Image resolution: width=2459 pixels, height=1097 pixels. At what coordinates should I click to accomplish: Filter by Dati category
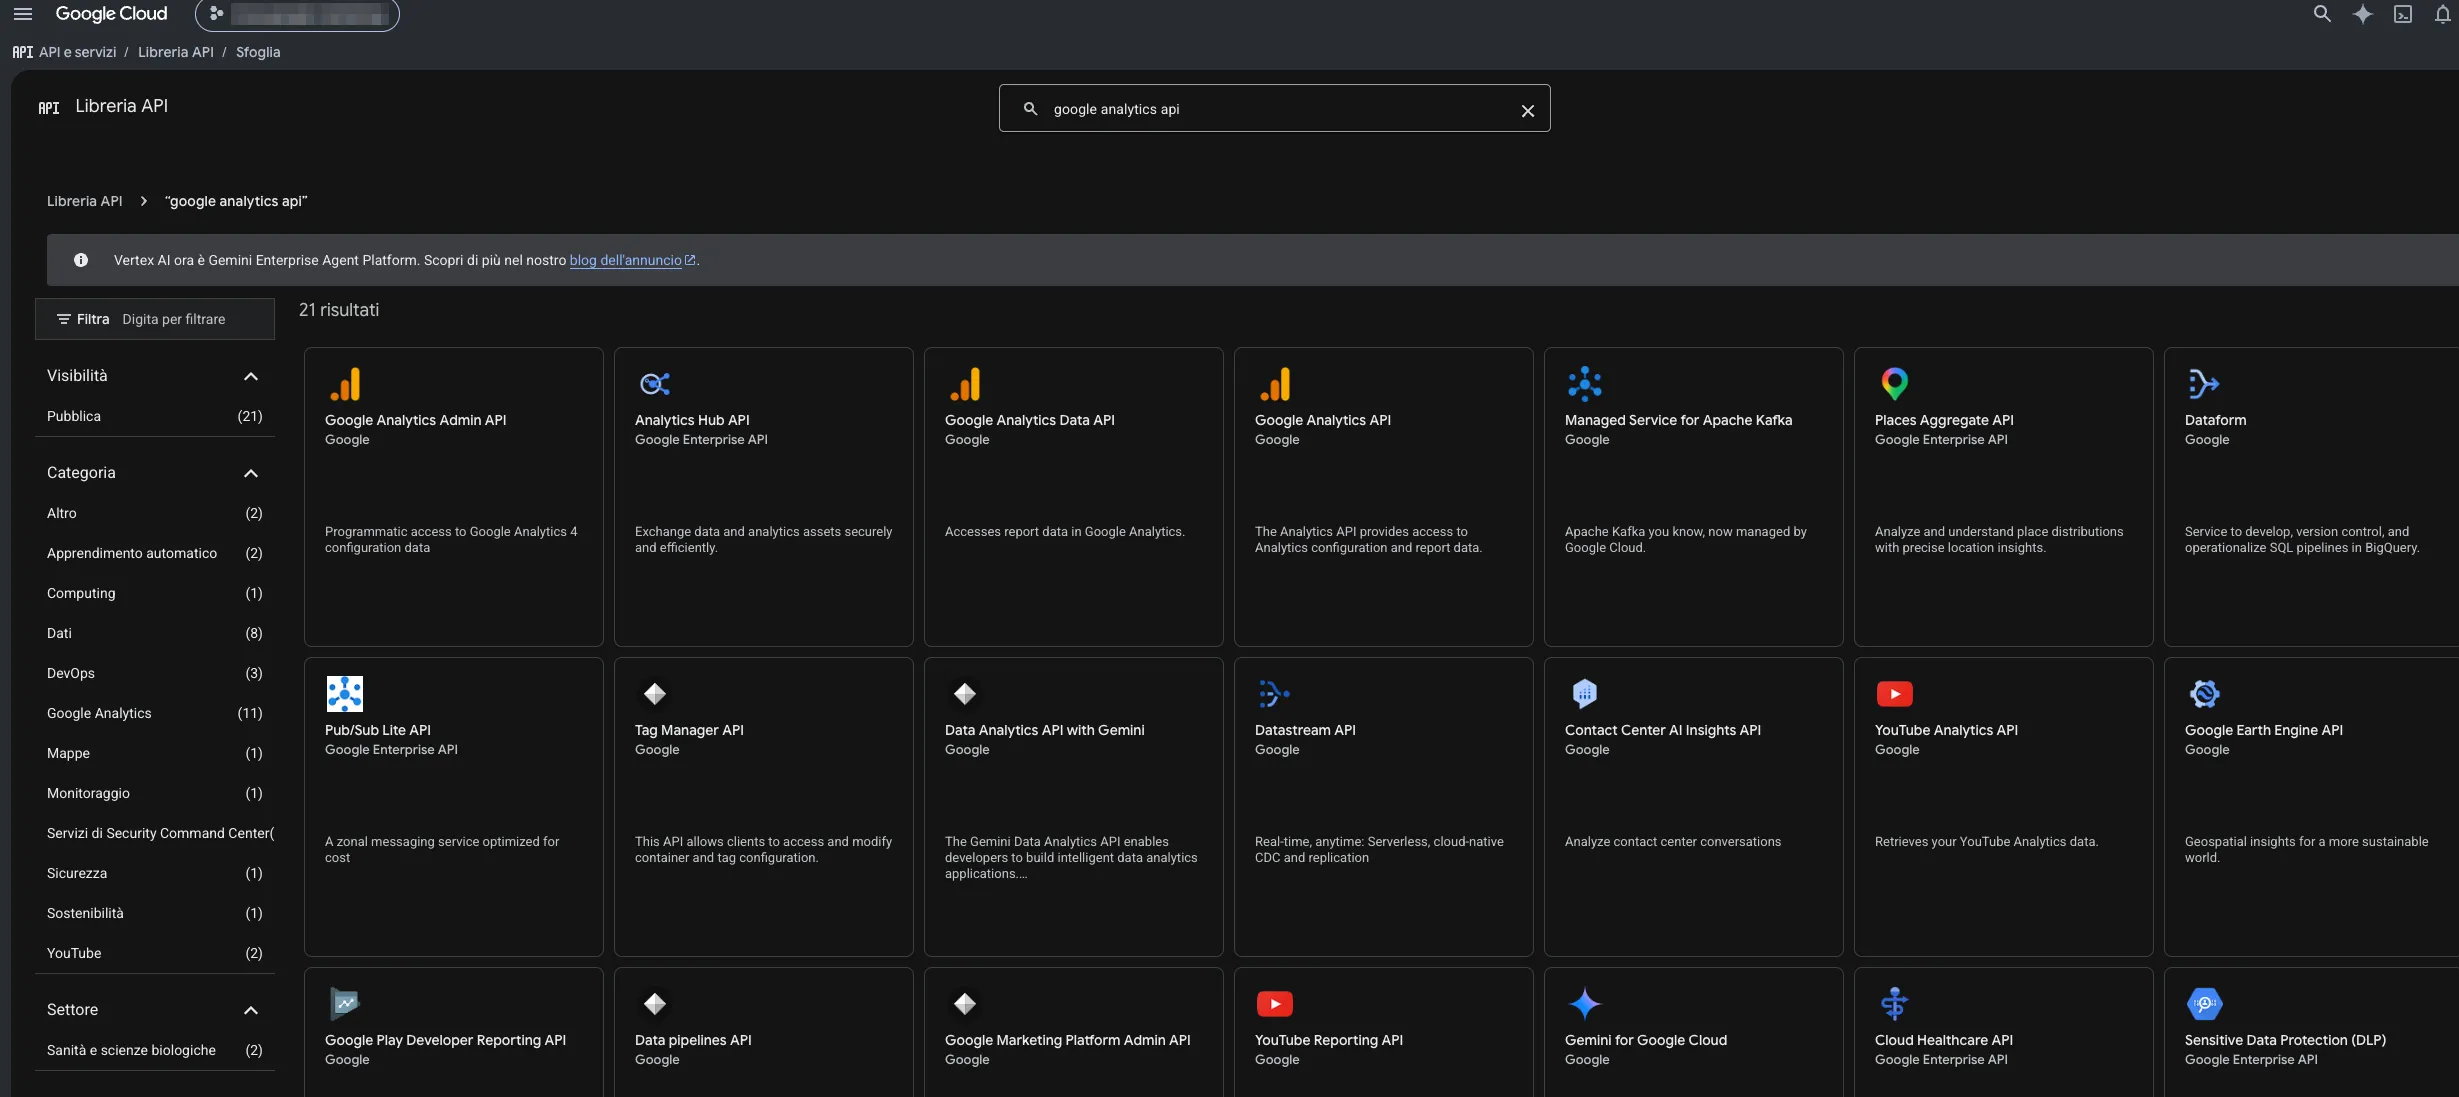(155, 633)
